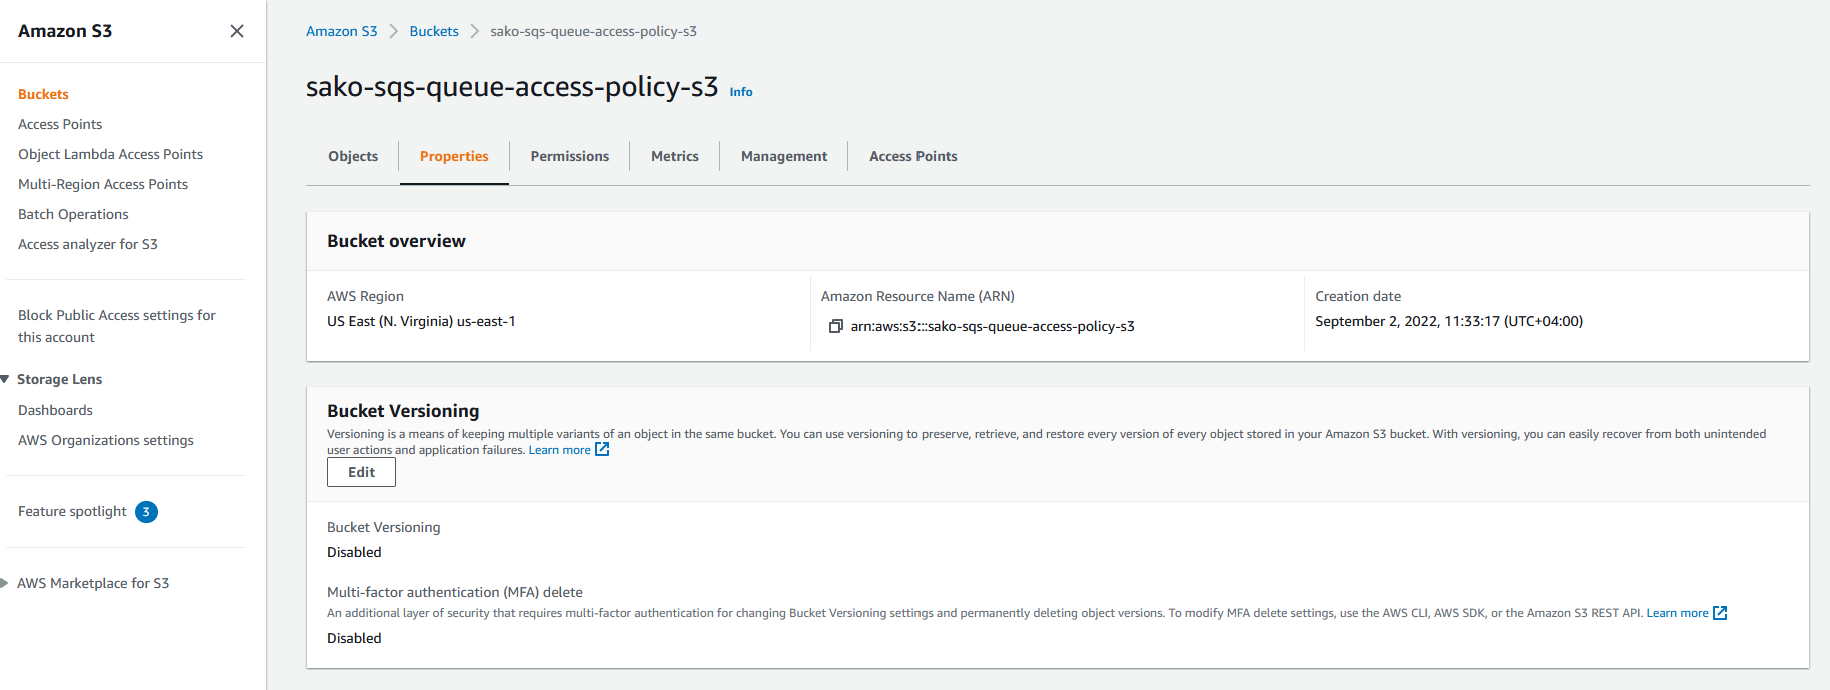This screenshot has width=1830, height=690.
Task: Select the creation date September 2, 2022 value
Action: (x=1449, y=321)
